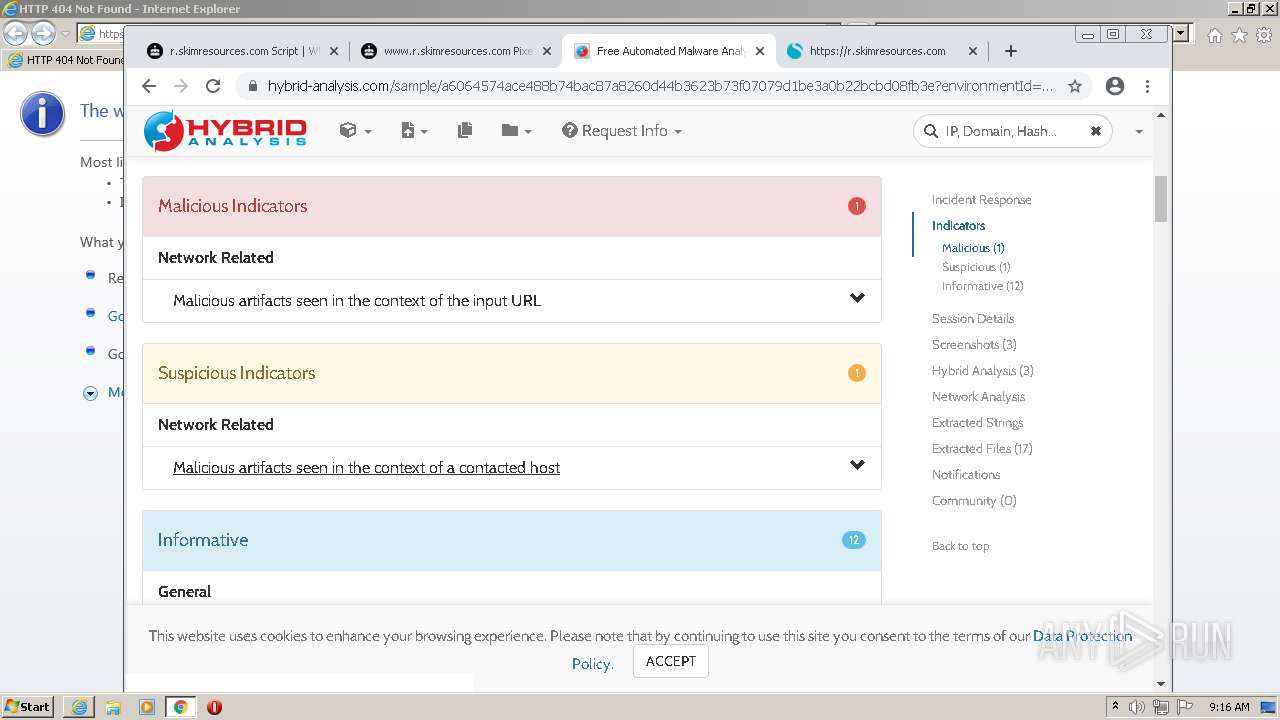The width and height of the screenshot is (1280, 720).
Task: Jump to Extracted Files (17) section
Action: point(982,448)
